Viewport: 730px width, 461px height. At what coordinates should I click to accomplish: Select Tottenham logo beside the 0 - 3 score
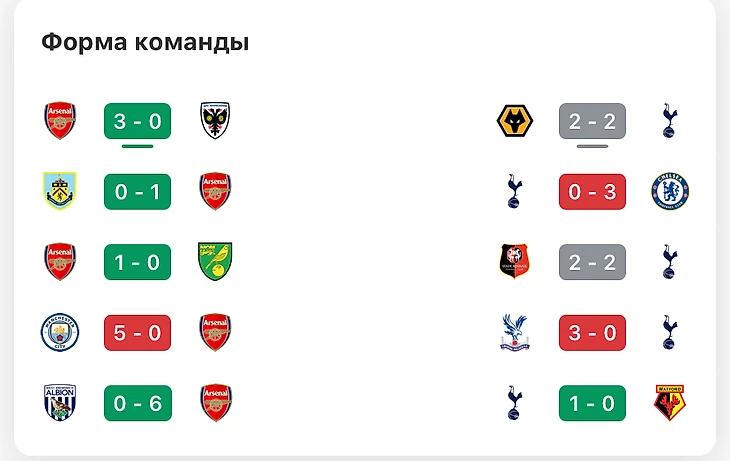pos(515,191)
